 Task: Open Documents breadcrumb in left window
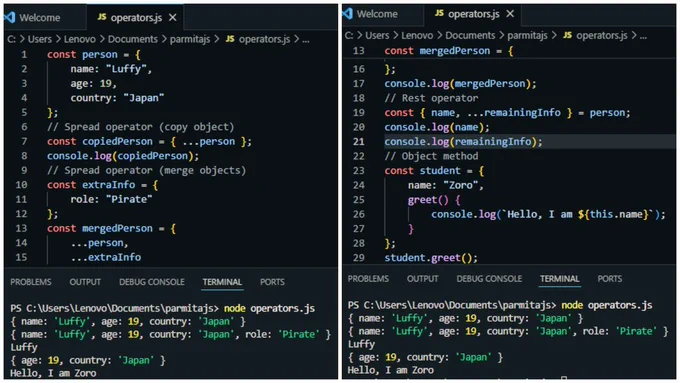pyautogui.click(x=133, y=39)
